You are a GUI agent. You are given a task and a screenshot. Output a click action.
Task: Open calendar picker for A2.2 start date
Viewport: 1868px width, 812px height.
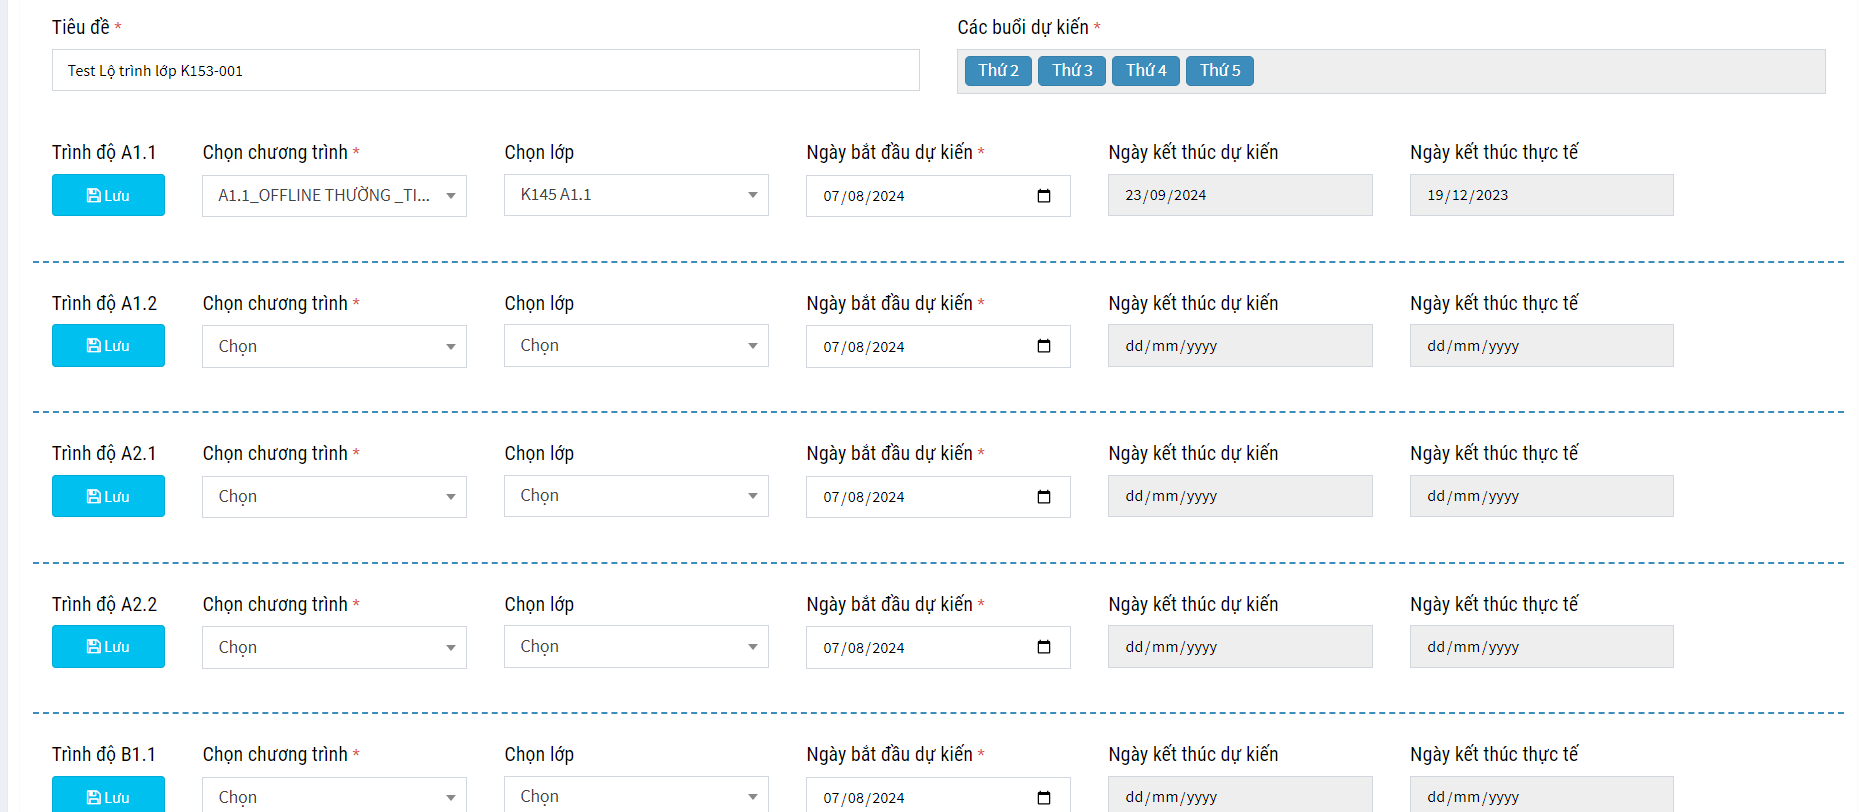click(1044, 648)
